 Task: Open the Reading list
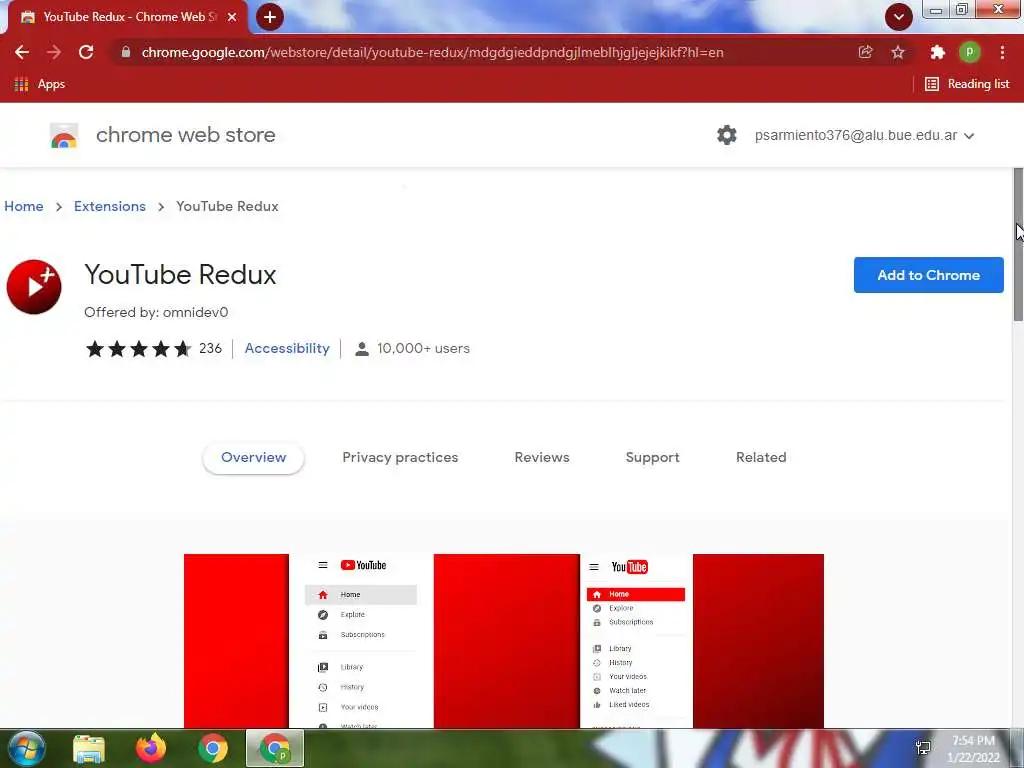tap(967, 84)
